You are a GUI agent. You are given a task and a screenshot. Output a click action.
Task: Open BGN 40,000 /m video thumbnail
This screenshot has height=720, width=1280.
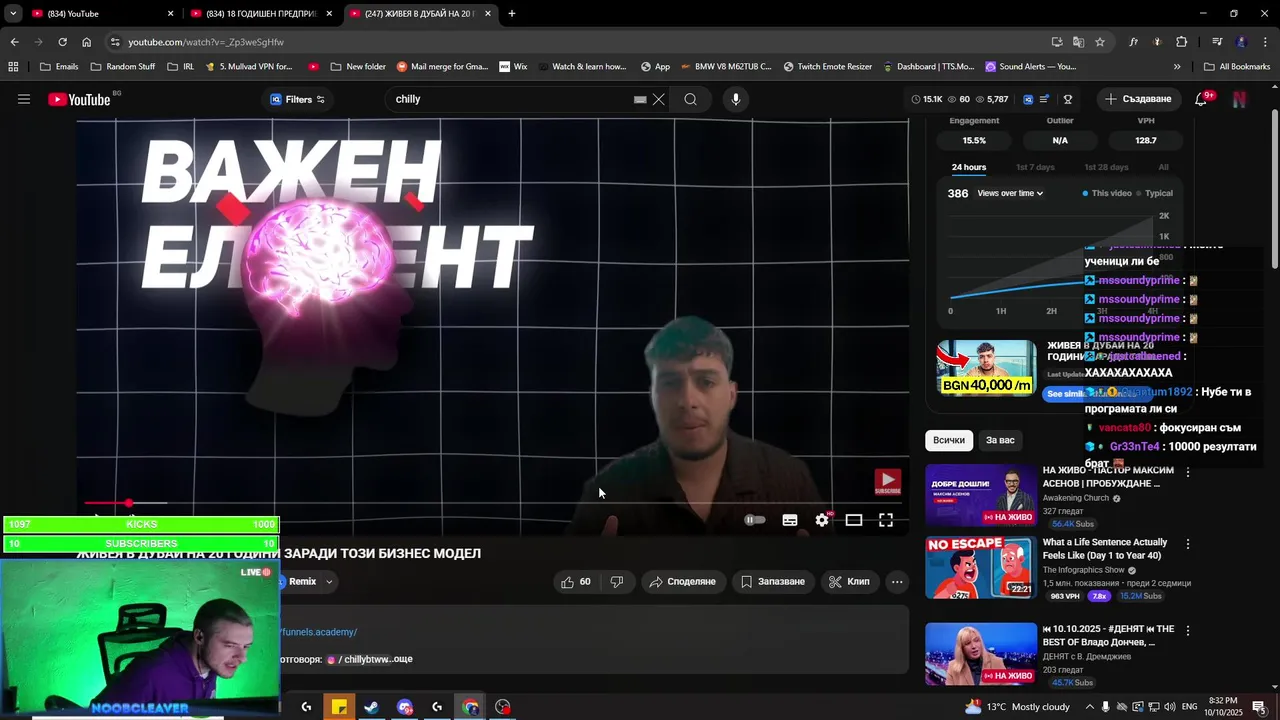coord(987,368)
